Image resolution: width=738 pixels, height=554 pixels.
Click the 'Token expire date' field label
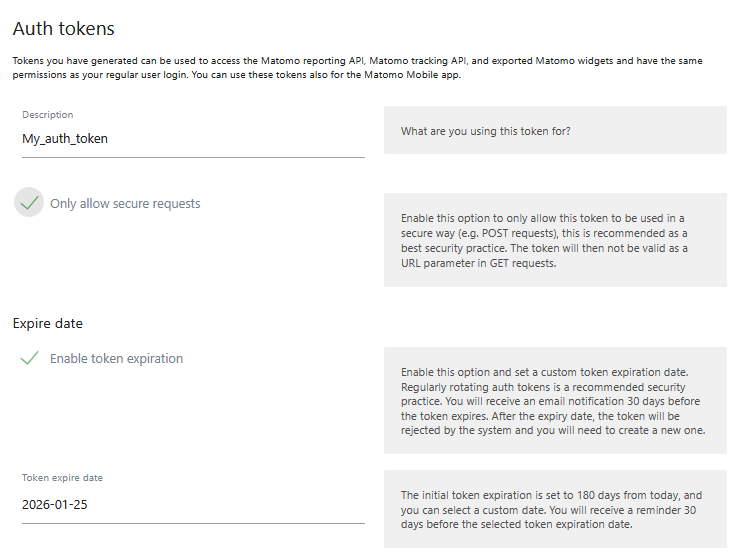[62, 478]
